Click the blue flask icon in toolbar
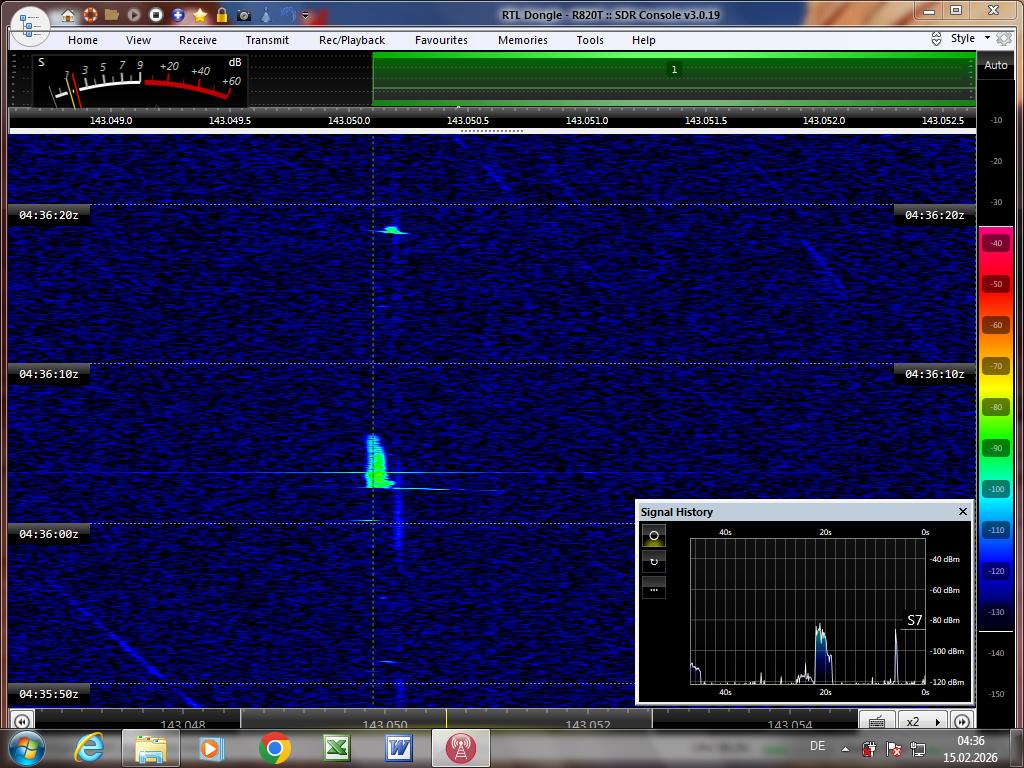 pos(266,14)
